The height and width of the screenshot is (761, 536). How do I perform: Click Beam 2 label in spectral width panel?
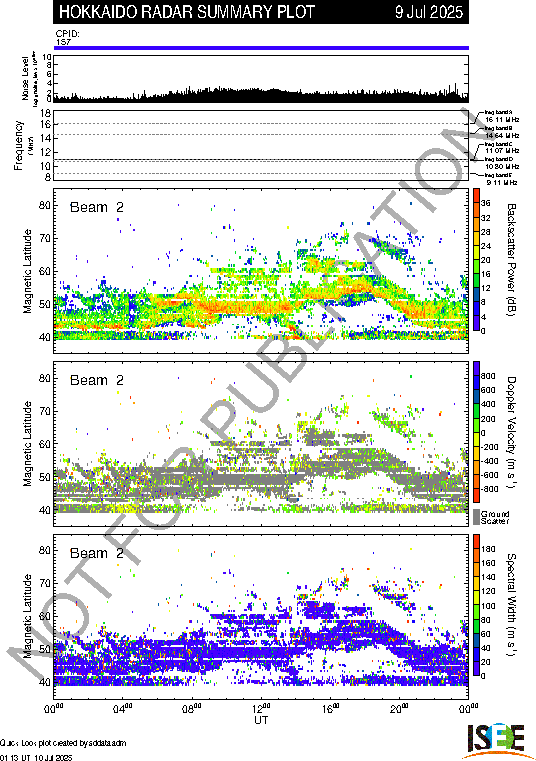(x=97, y=553)
